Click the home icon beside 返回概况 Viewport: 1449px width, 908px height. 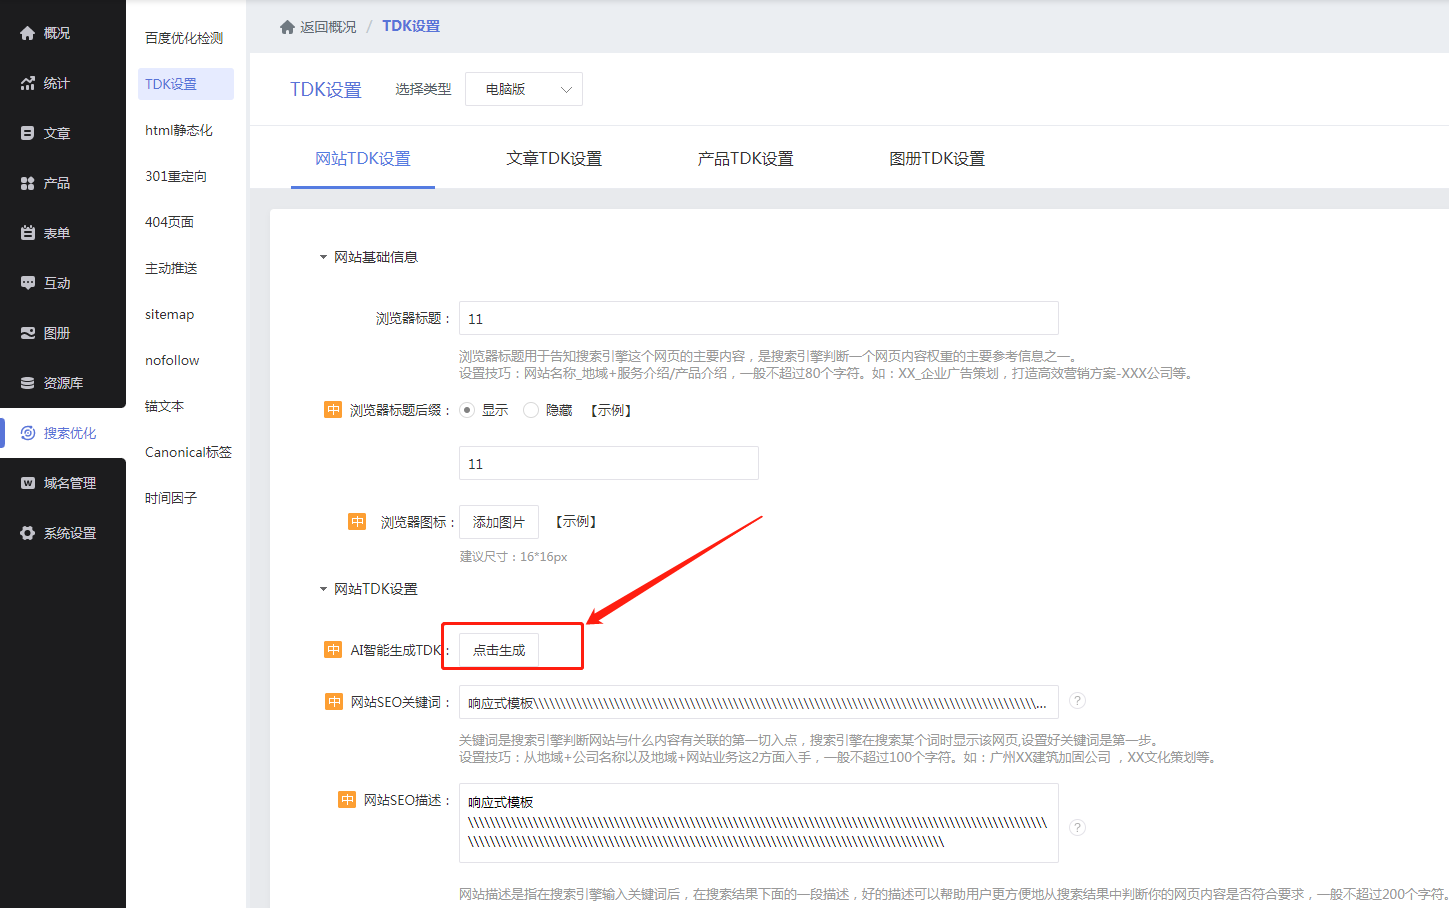[x=287, y=27]
